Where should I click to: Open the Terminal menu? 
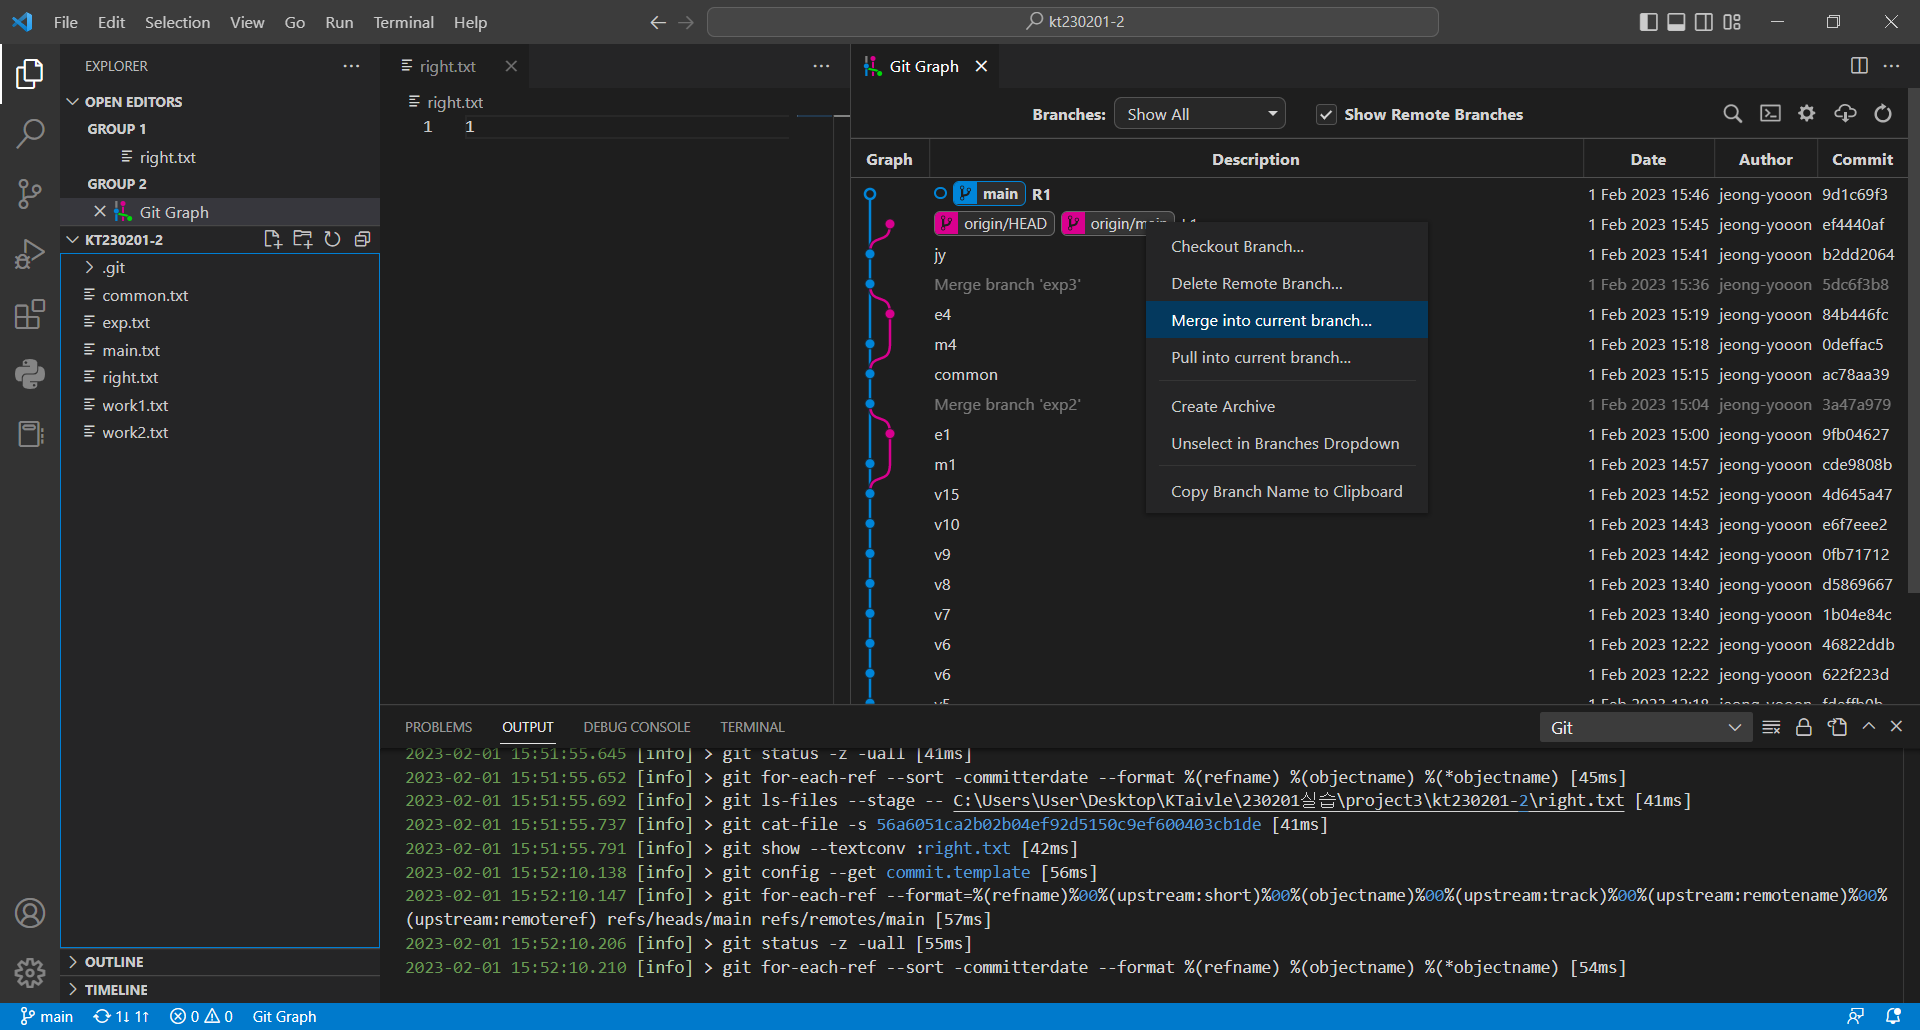pyautogui.click(x=403, y=22)
